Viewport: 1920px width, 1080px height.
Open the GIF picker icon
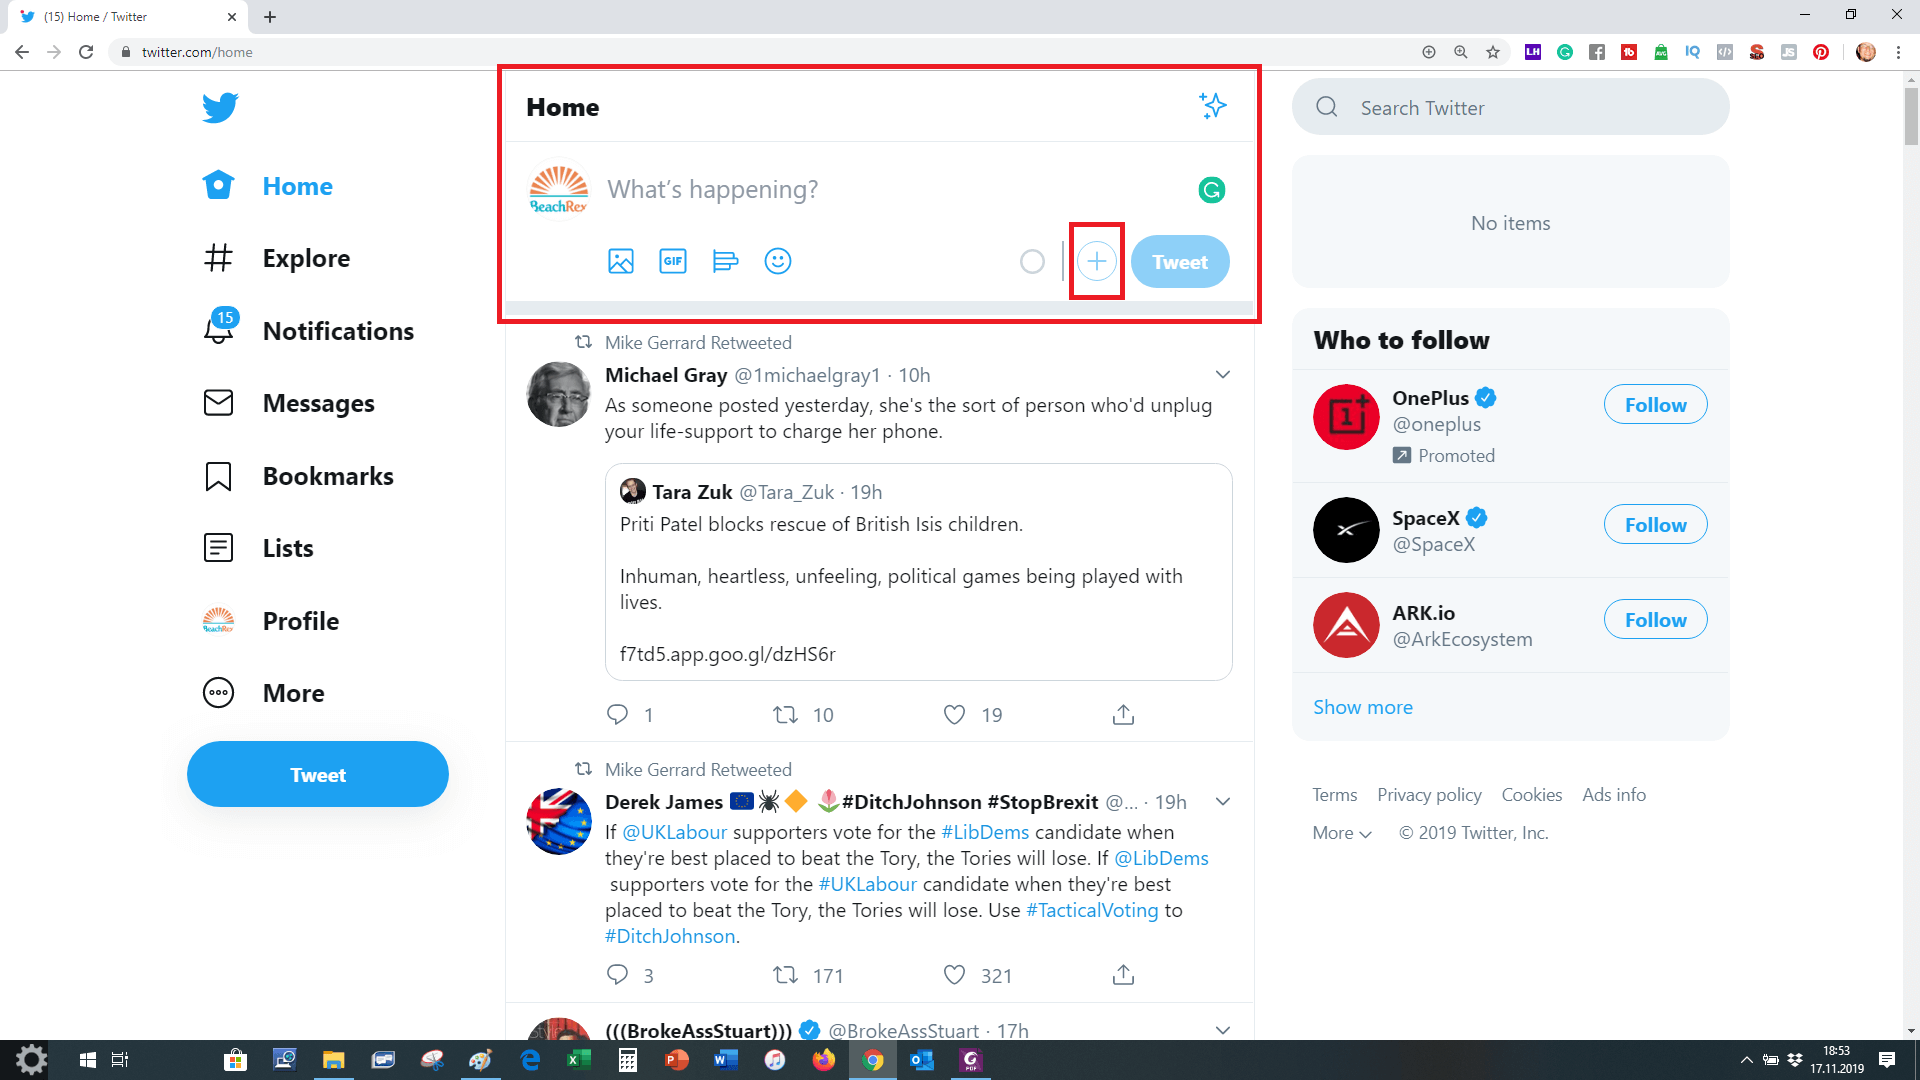[673, 261]
